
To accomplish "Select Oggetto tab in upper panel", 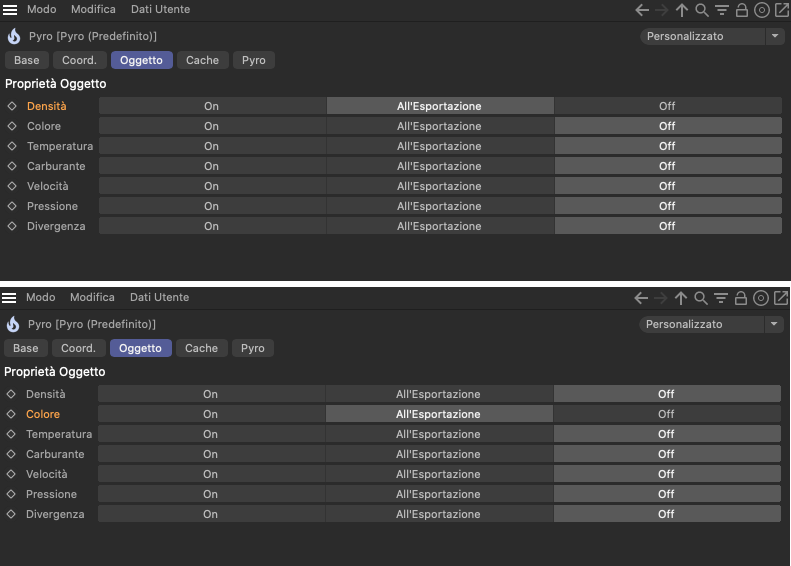I will (x=141, y=60).
